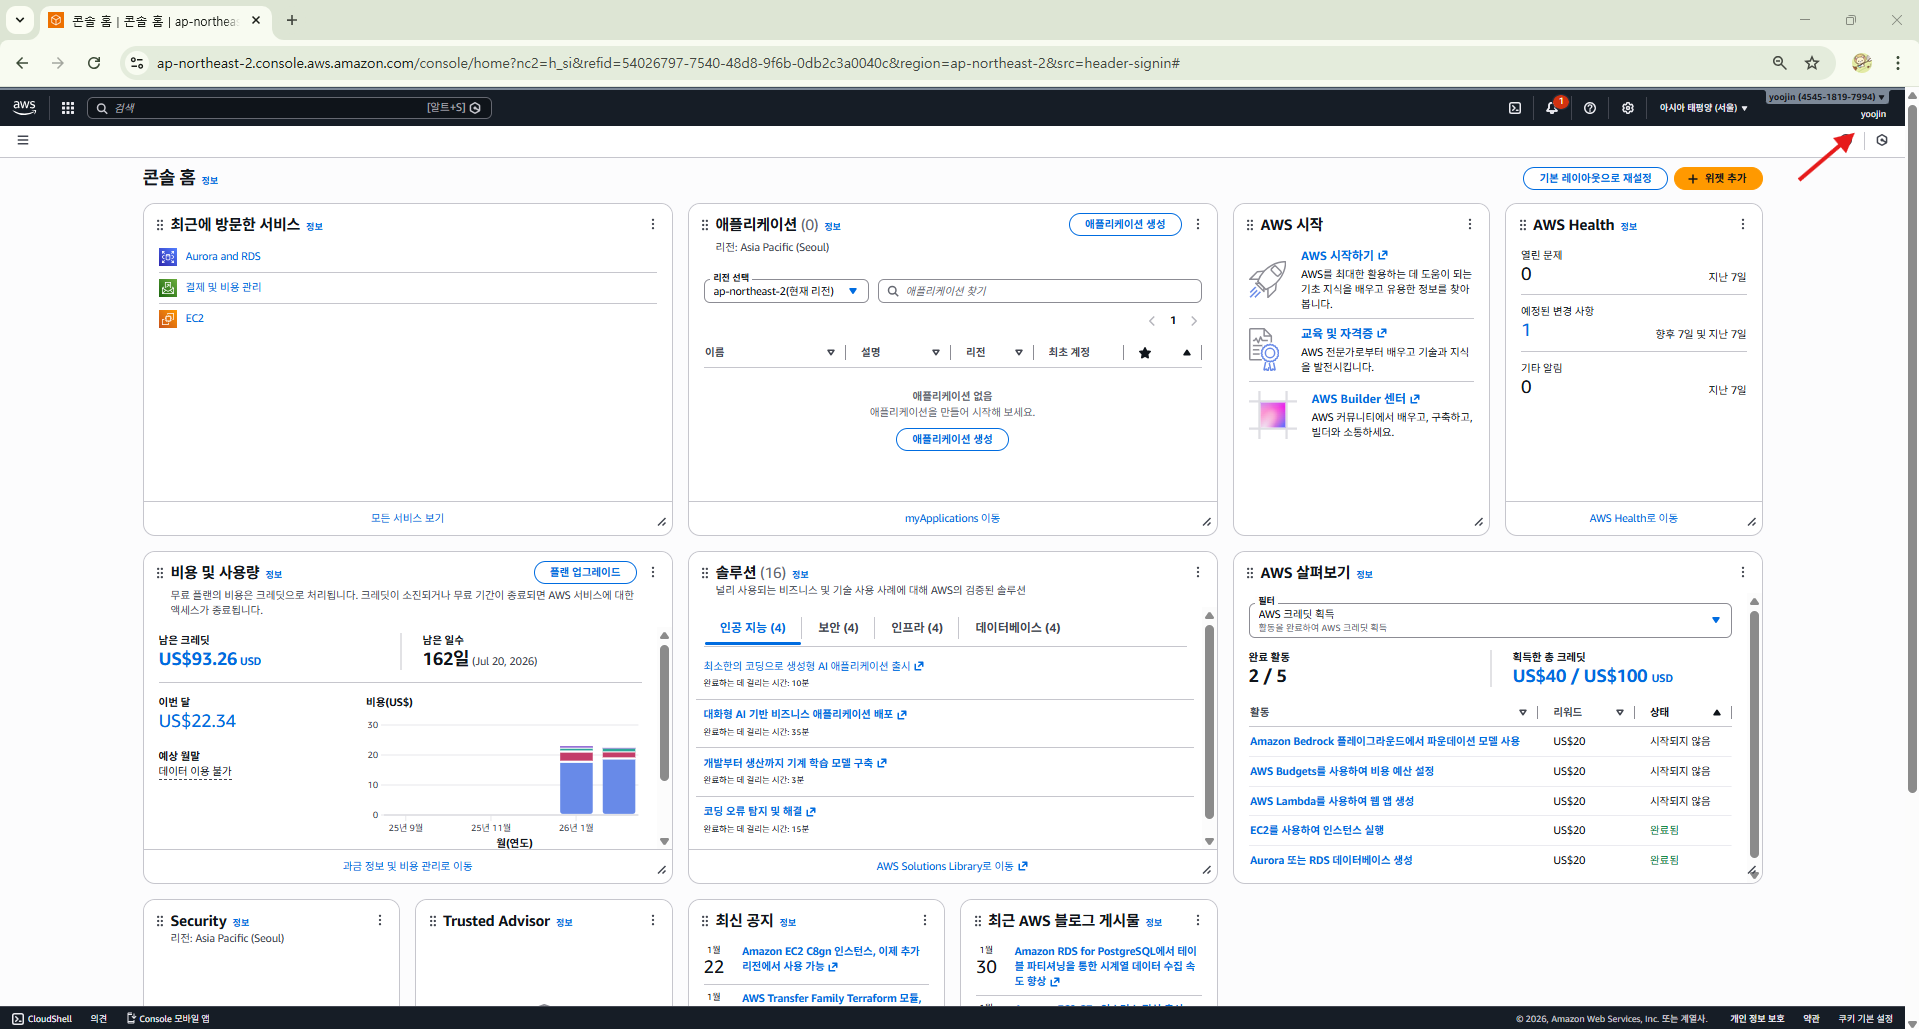Open the three-dot menu of Security widget
This screenshot has height=1029, width=1919.
click(x=380, y=920)
